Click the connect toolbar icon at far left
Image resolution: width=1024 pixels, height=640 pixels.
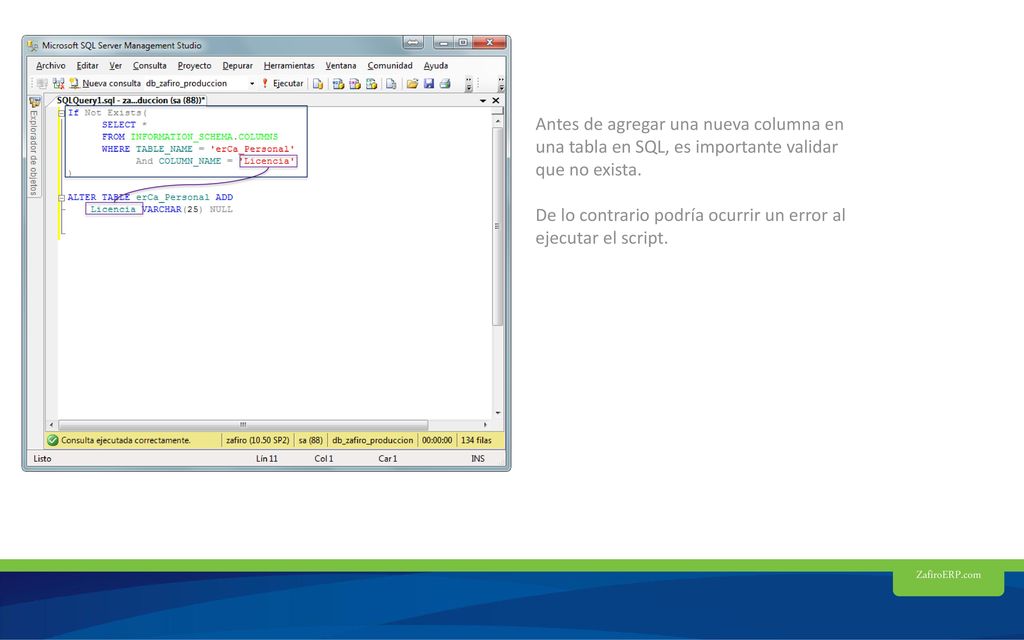pos(42,84)
